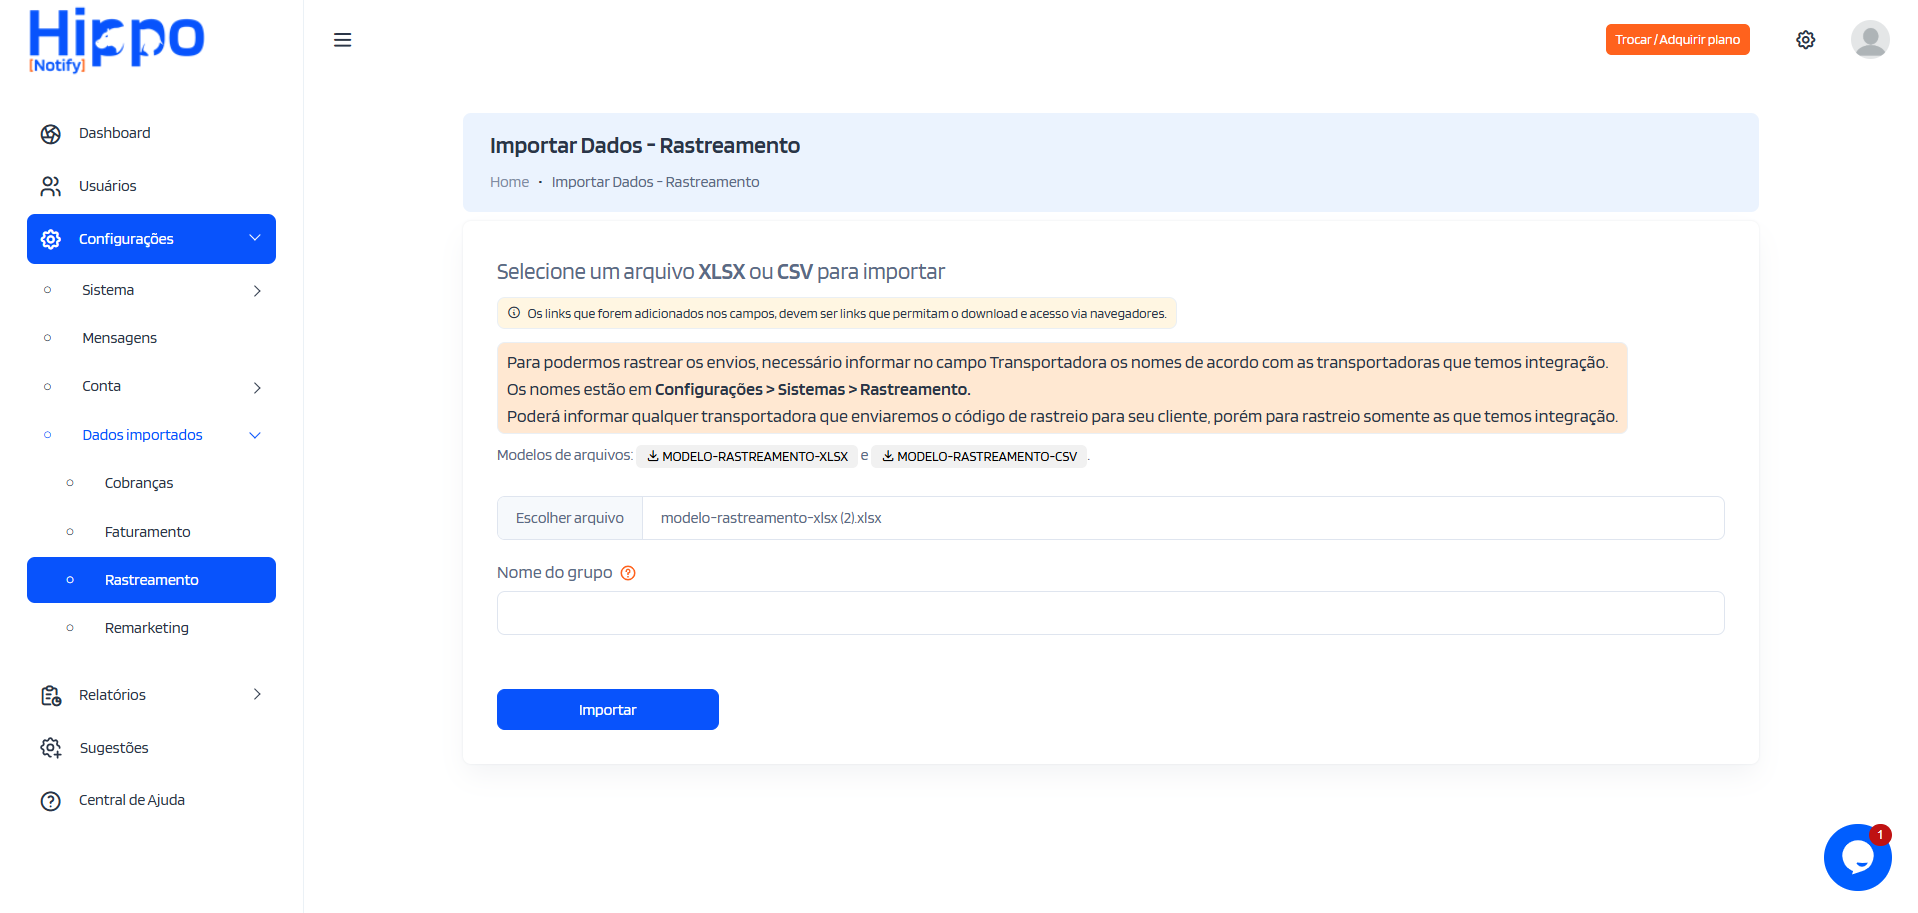Viewport: 1918px width, 913px height.
Task: Open the Mensagens submenu item
Action: (x=151, y=338)
